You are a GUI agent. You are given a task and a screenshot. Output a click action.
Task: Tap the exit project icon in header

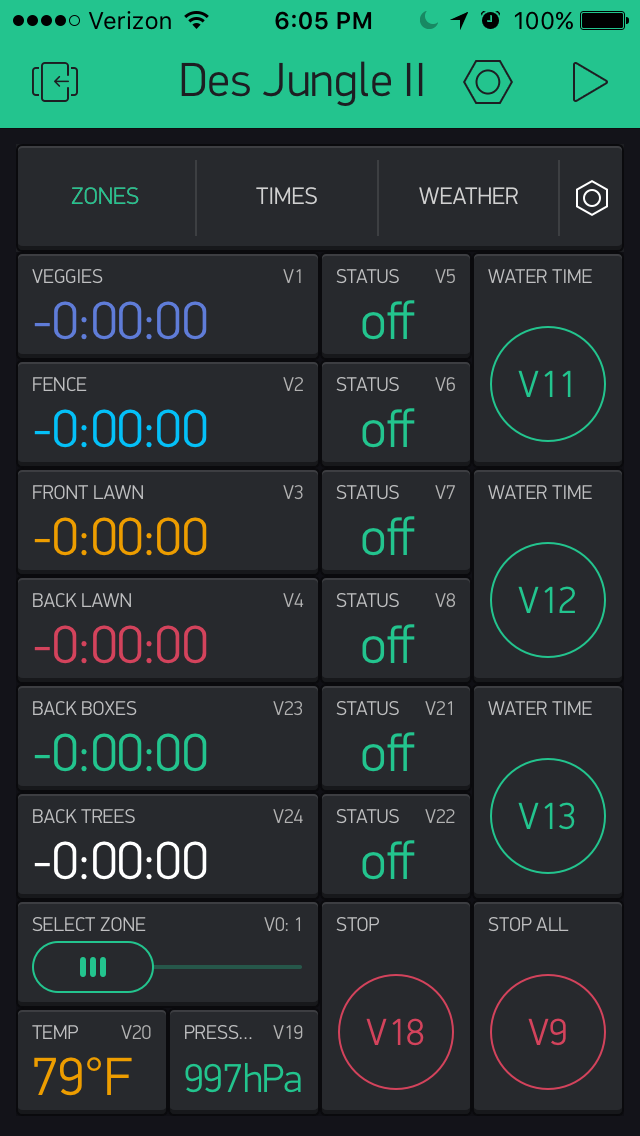coord(55,82)
